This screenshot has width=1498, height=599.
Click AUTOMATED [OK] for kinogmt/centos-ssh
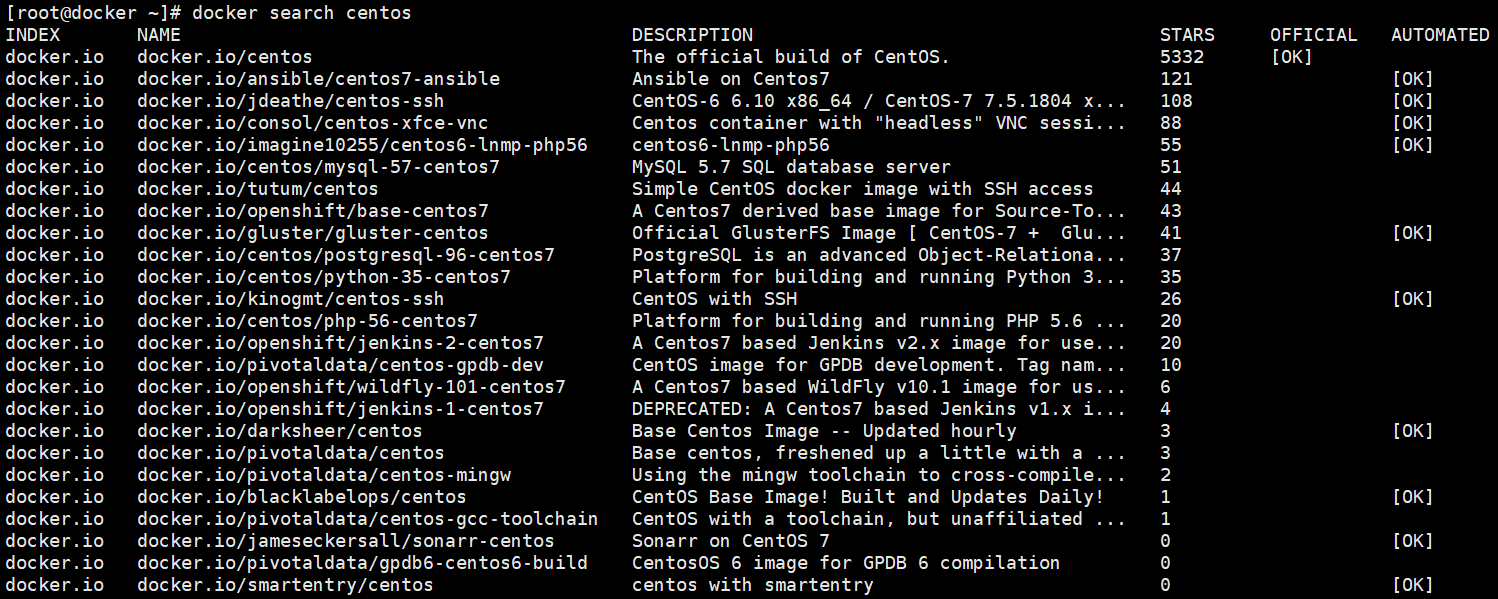click(x=1413, y=299)
